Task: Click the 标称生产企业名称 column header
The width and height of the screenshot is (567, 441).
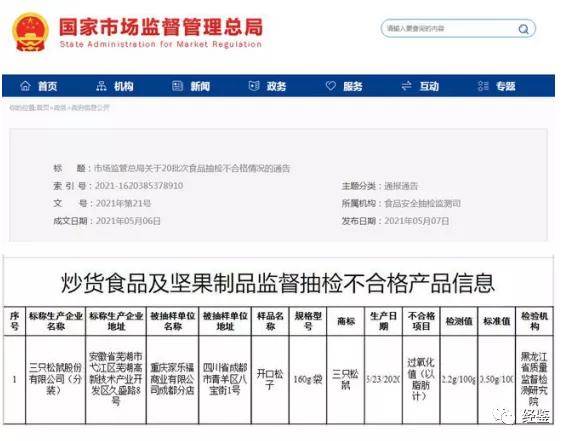Action: [56, 321]
